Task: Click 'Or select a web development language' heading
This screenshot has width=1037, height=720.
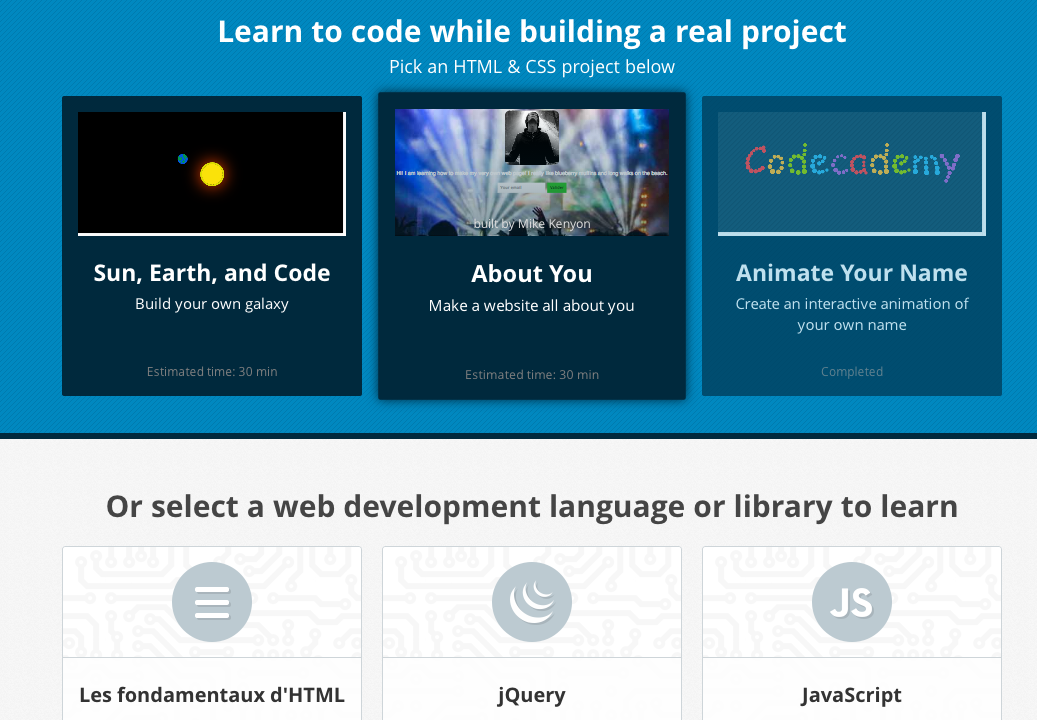Action: click(532, 506)
